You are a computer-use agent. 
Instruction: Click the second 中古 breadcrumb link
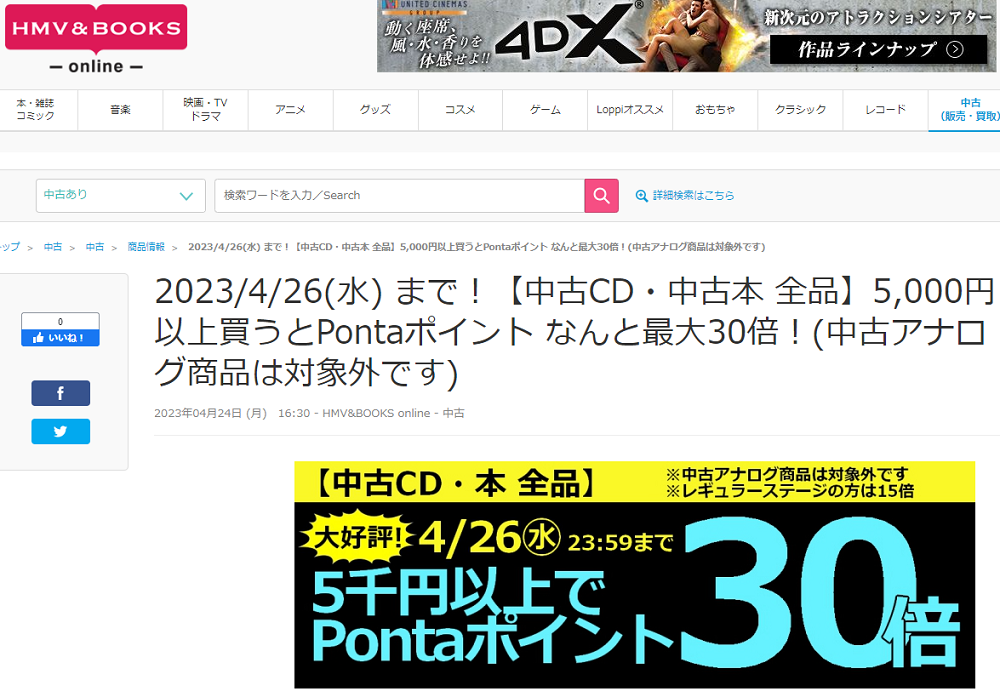coord(95,247)
